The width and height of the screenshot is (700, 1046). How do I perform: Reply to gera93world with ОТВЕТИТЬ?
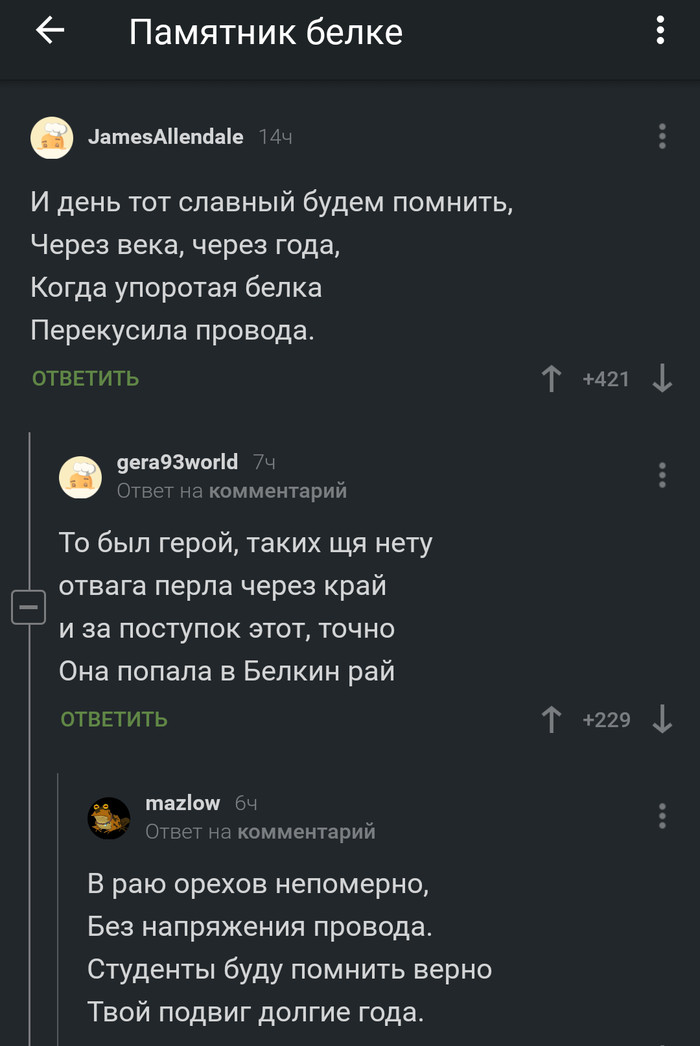click(113, 719)
